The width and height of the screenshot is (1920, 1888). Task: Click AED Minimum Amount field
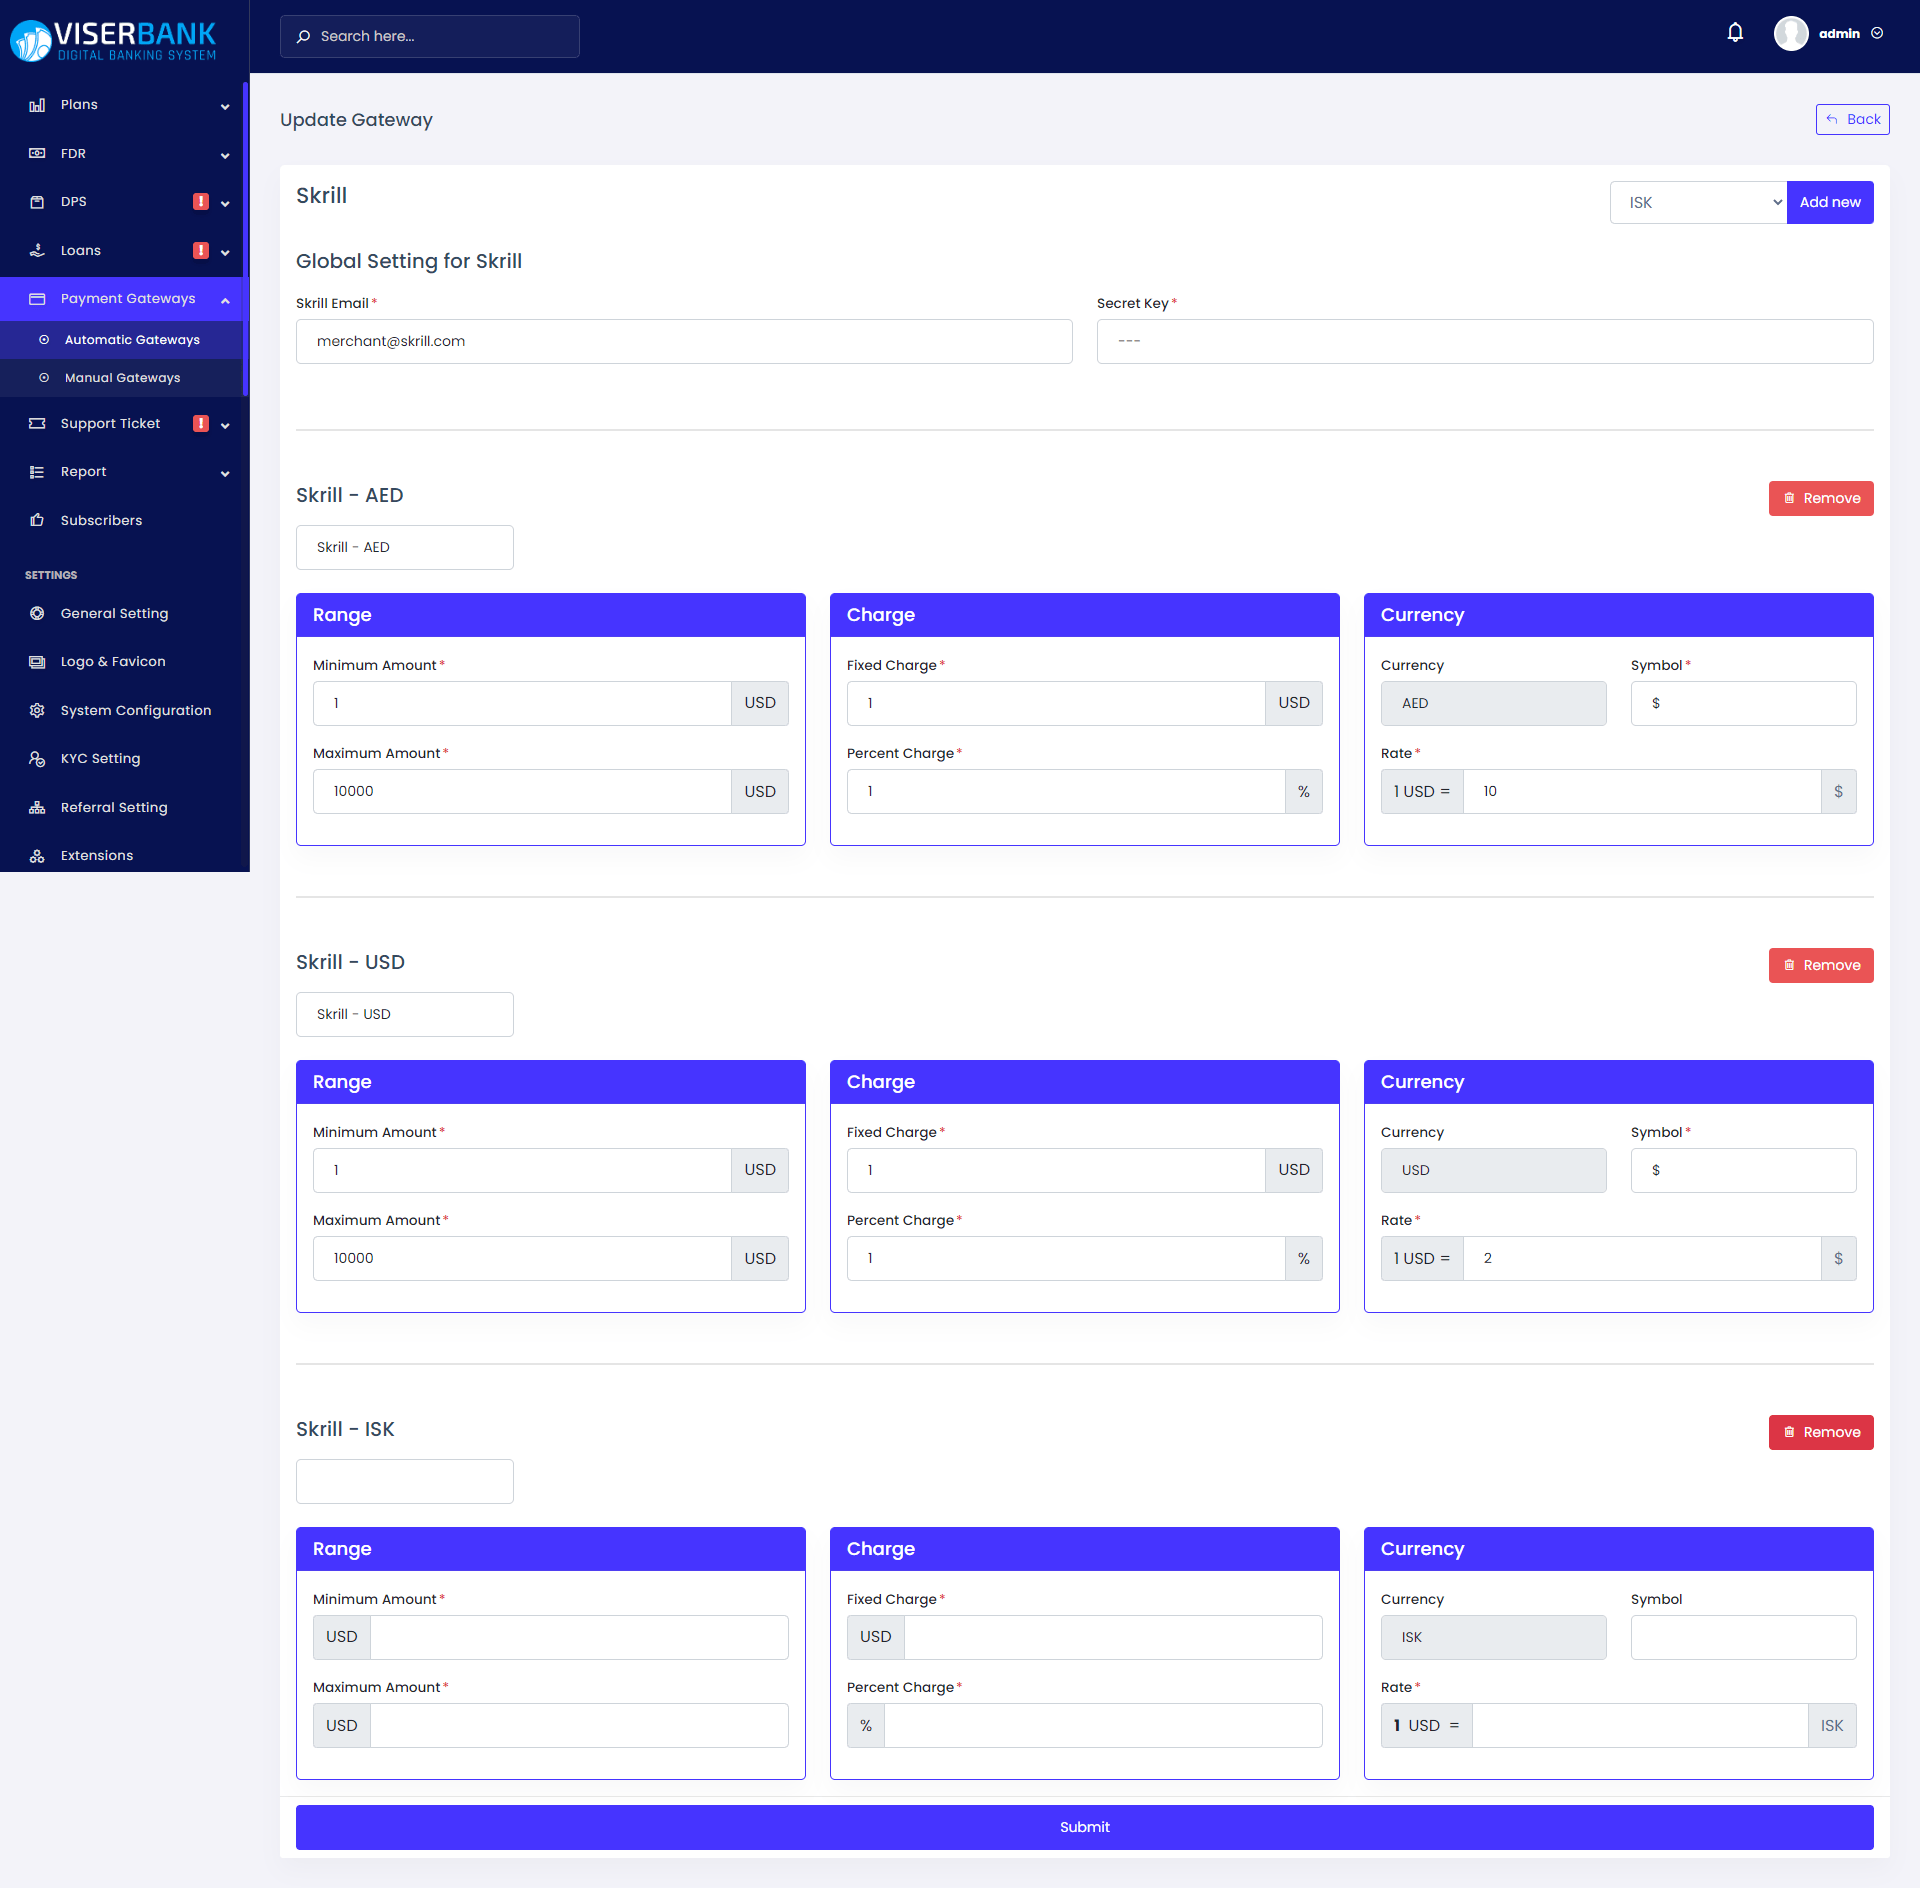[522, 703]
